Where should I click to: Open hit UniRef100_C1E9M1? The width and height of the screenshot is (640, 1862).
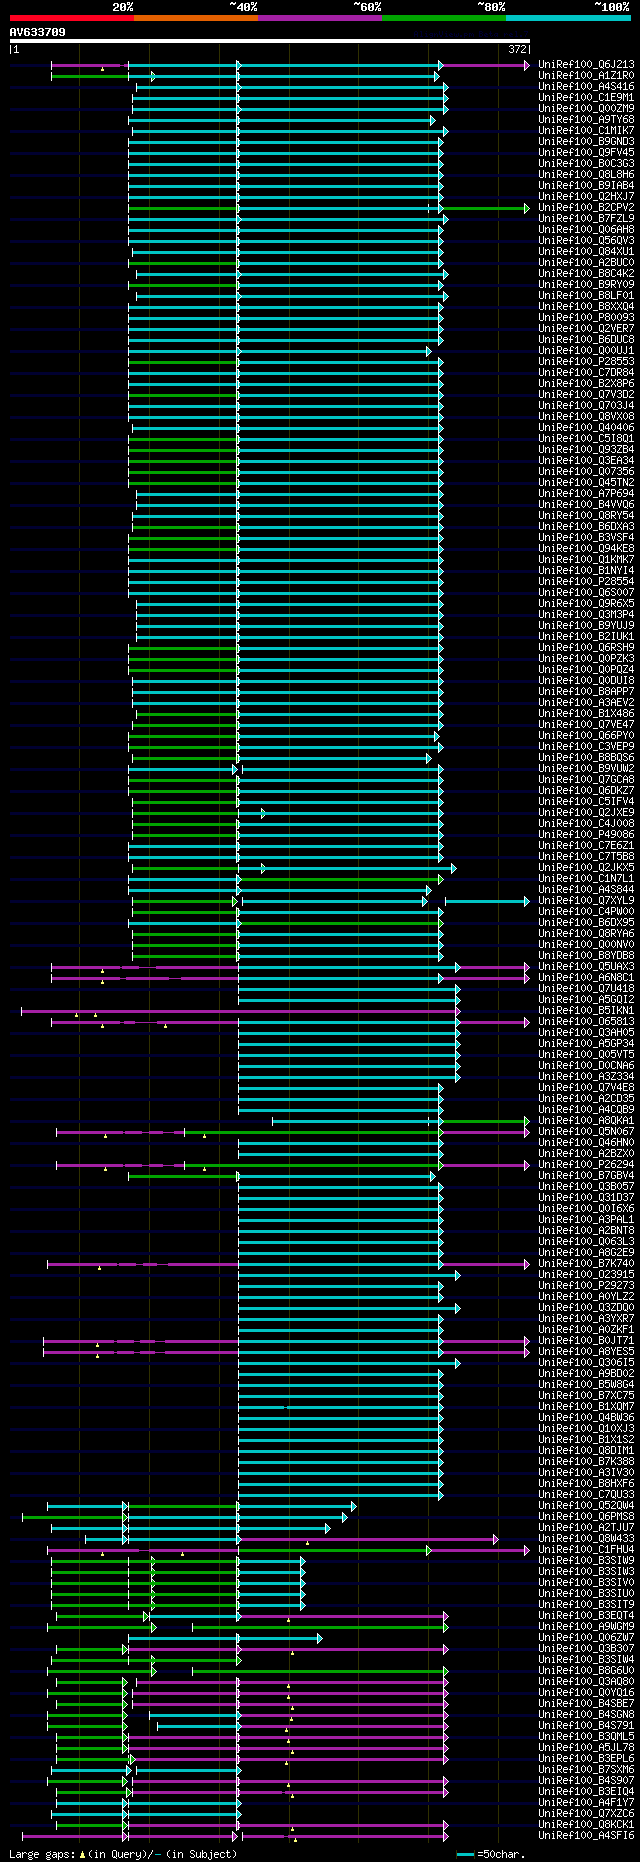coord(586,98)
